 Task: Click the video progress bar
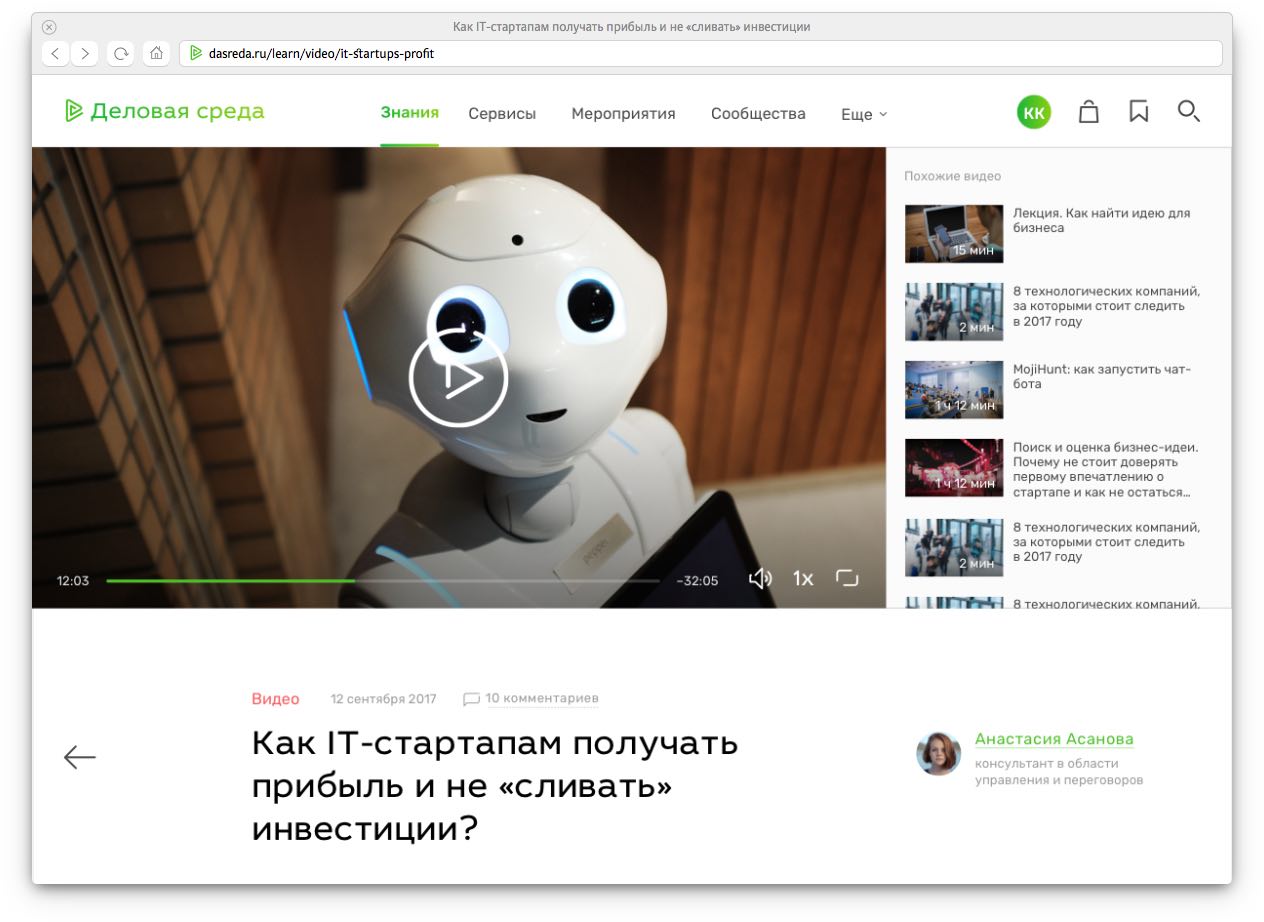click(382, 580)
